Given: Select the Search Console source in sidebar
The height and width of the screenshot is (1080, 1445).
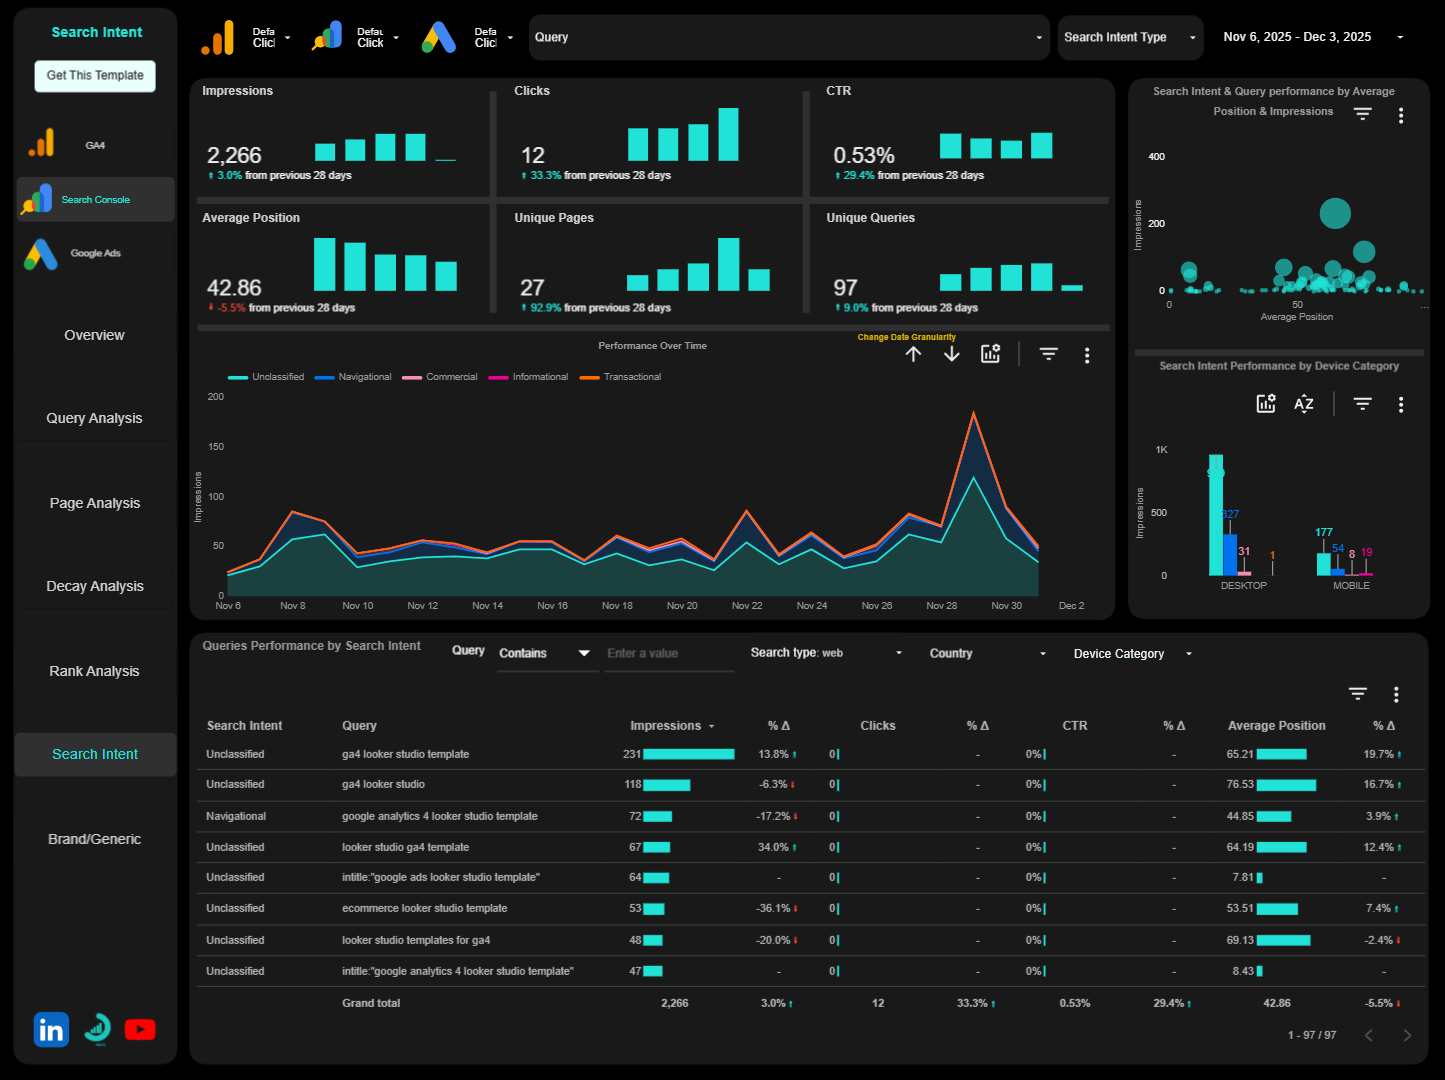Looking at the screenshot, I should click(x=94, y=199).
